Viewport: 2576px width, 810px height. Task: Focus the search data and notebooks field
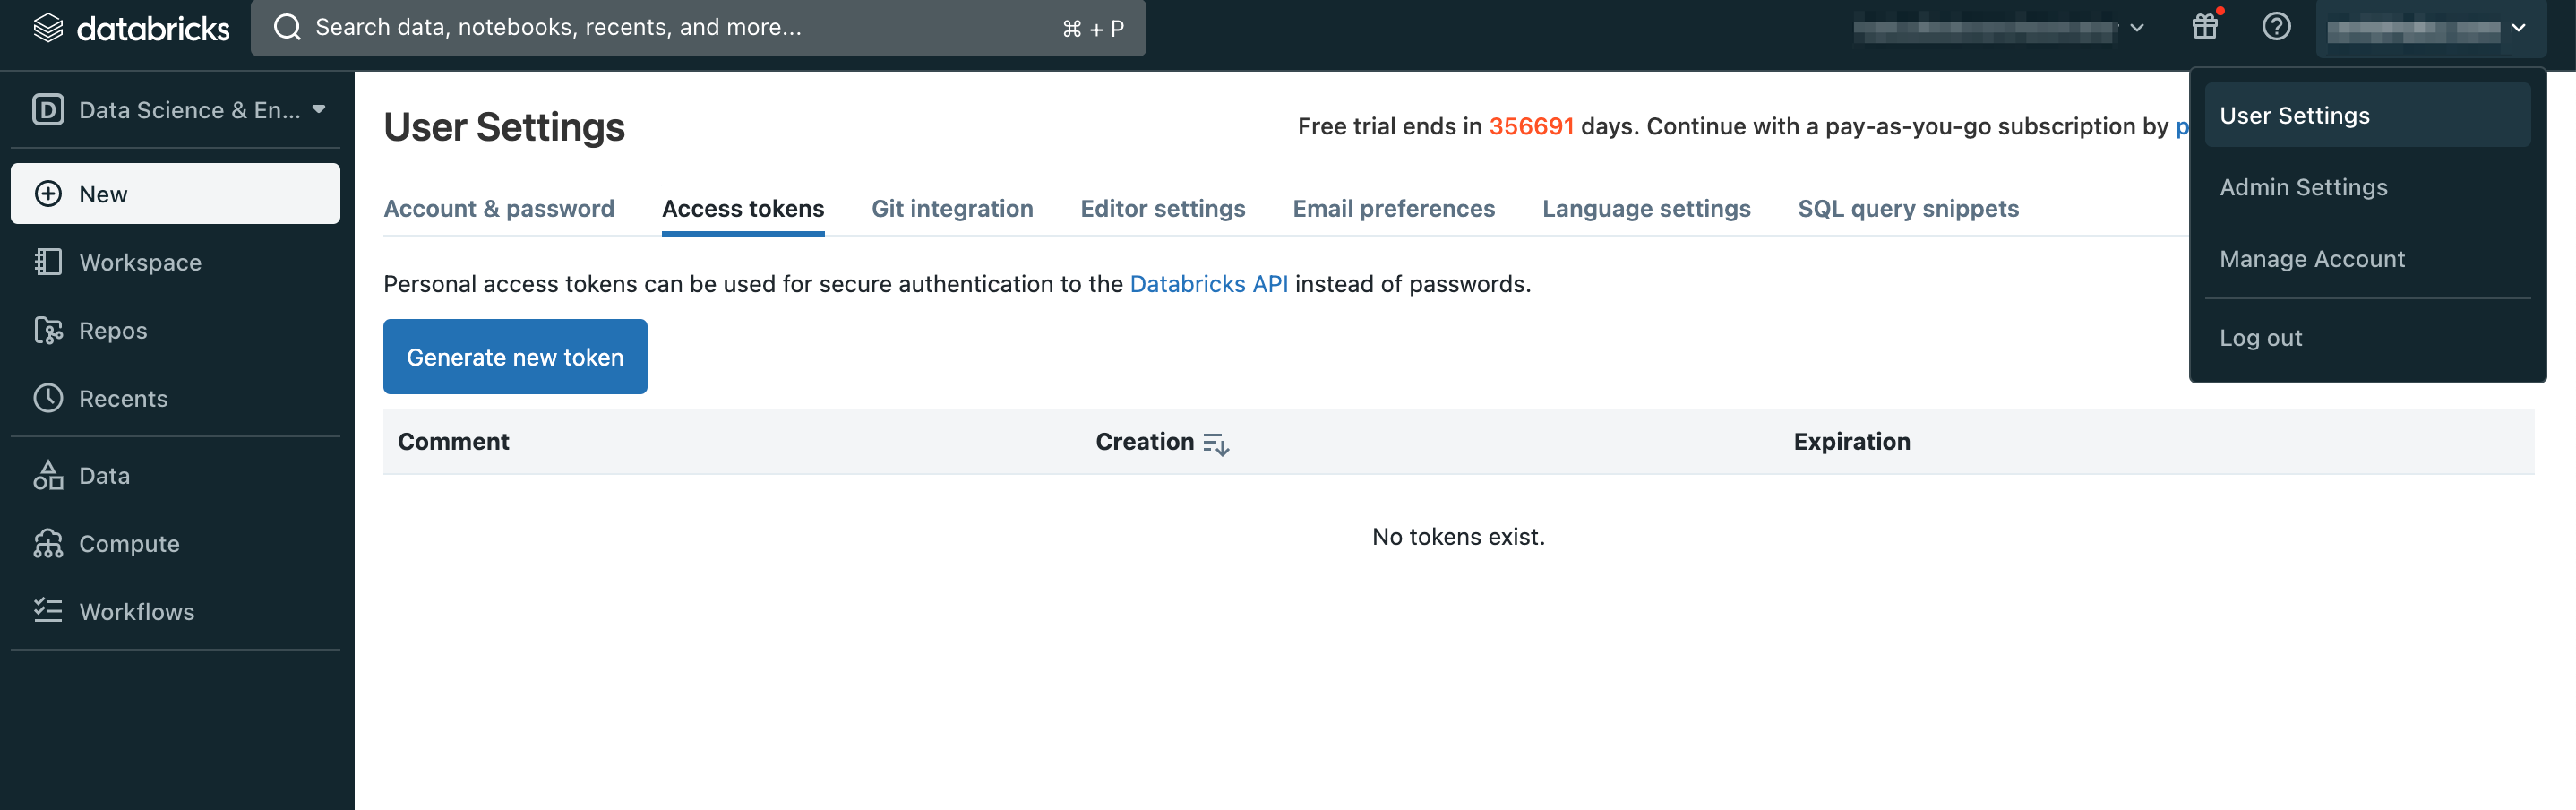pyautogui.click(x=680, y=28)
